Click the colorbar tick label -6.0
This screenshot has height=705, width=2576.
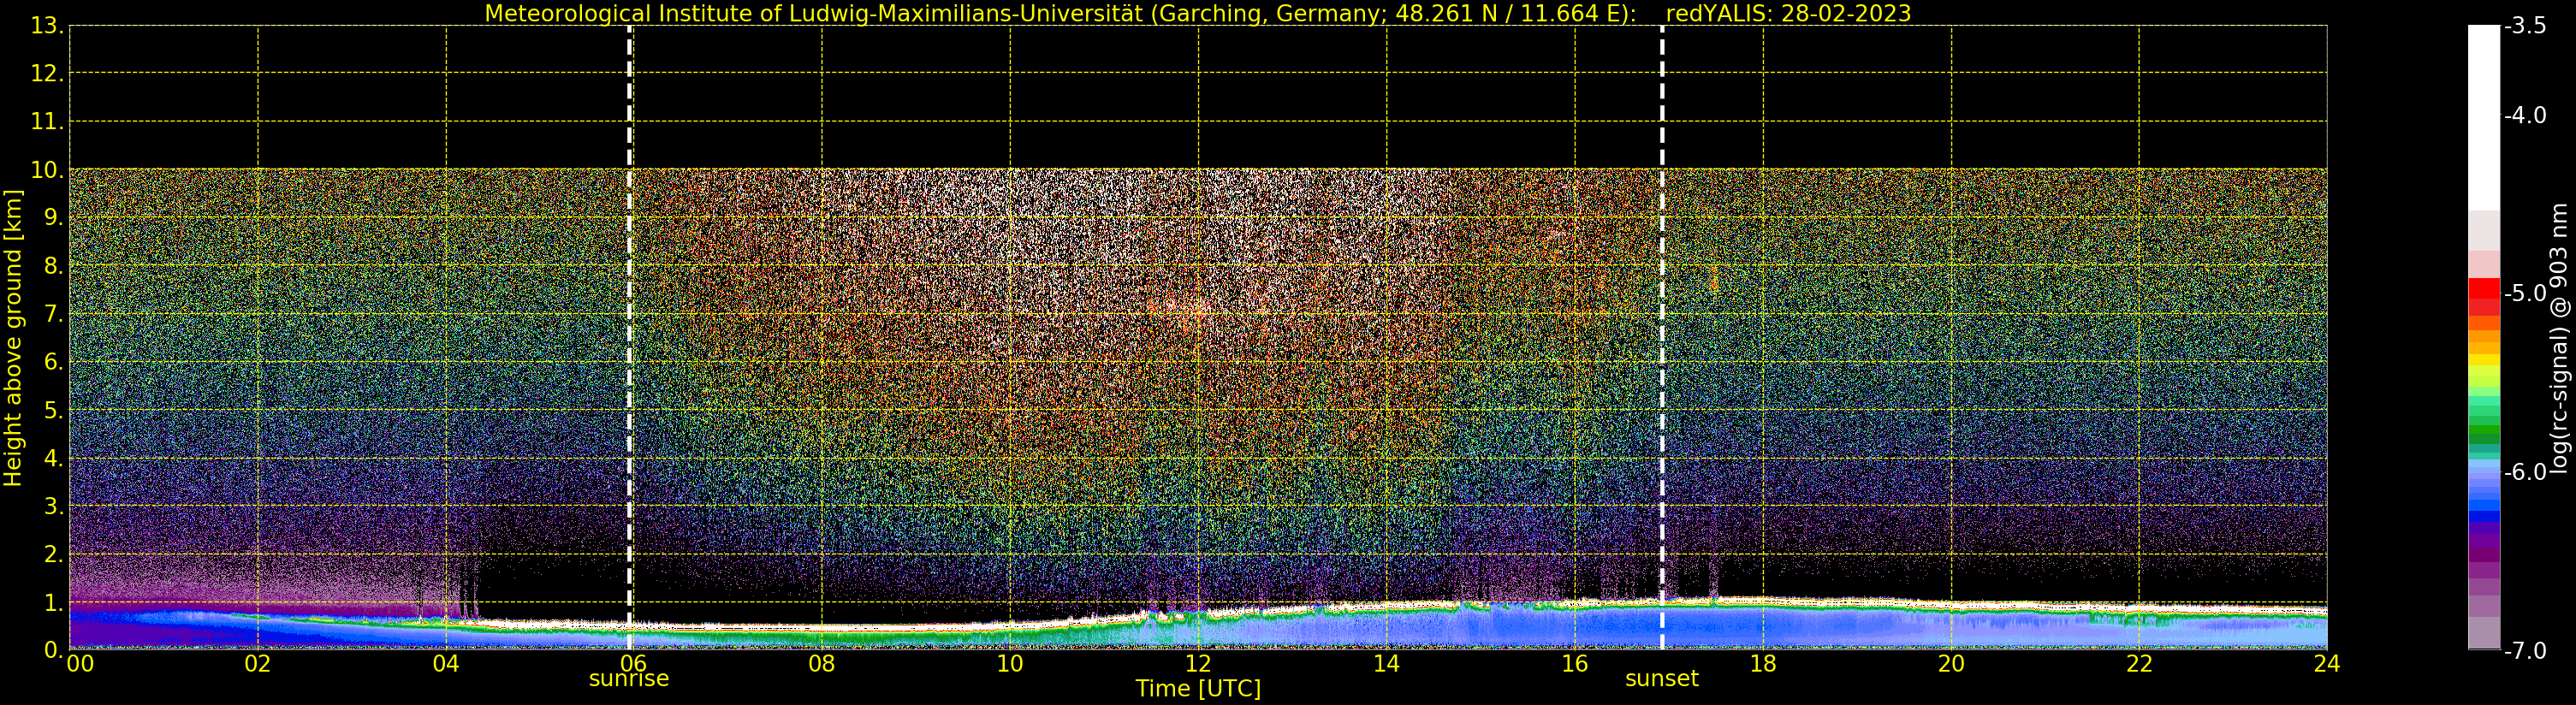(x=2525, y=472)
